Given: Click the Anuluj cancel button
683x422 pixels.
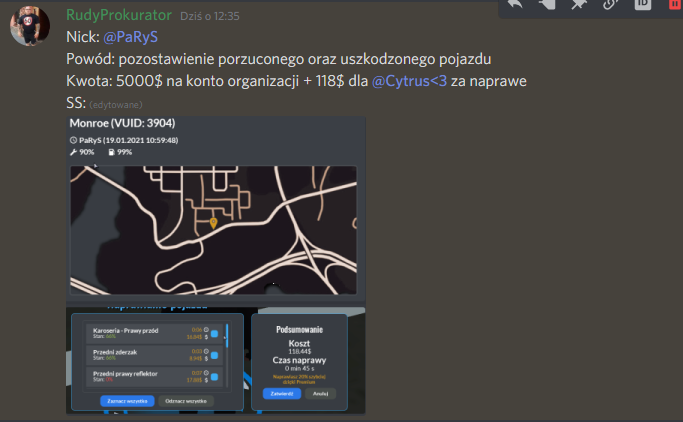Looking at the screenshot, I should [320, 394].
